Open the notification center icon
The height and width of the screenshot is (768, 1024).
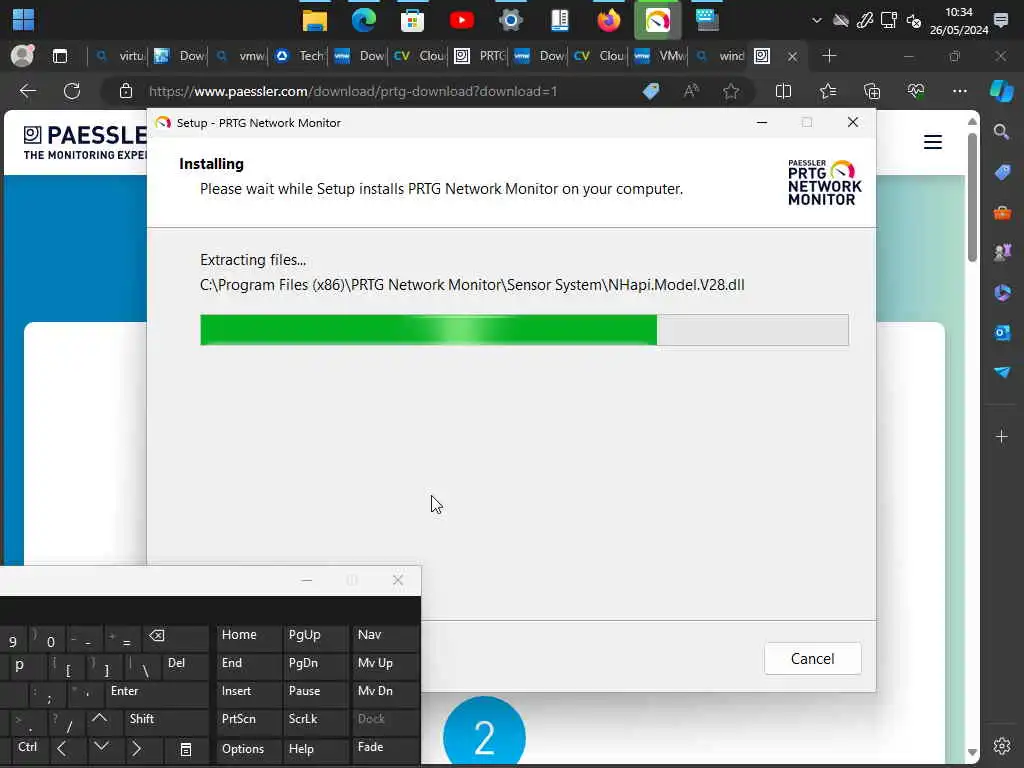coord(1000,20)
